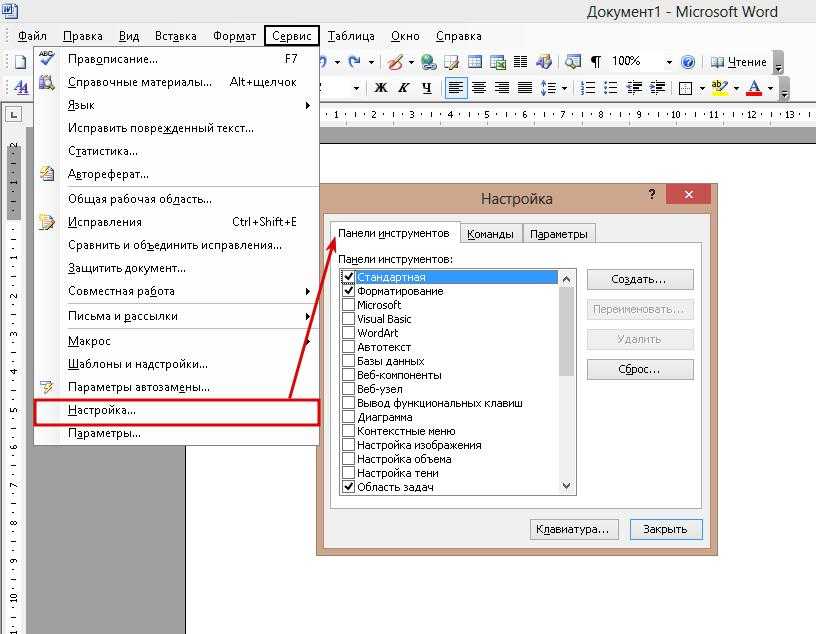Open the Format Painter dropdown arrow
The width and height of the screenshot is (816, 634).
point(411,62)
